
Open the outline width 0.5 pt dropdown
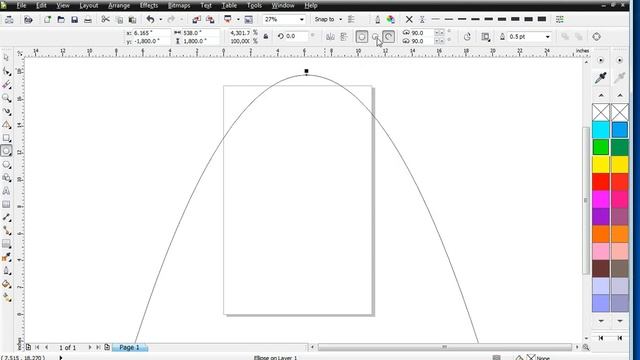point(547,37)
